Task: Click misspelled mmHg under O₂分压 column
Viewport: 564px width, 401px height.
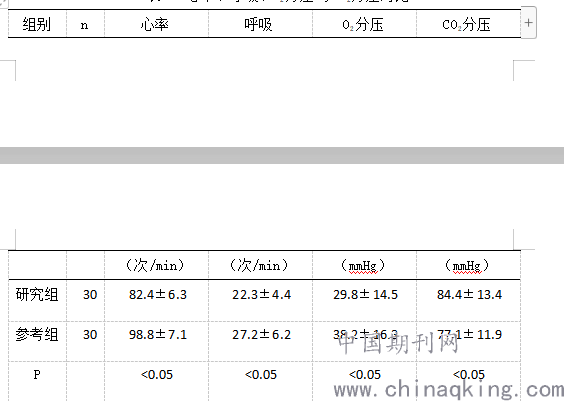Action: (x=363, y=266)
